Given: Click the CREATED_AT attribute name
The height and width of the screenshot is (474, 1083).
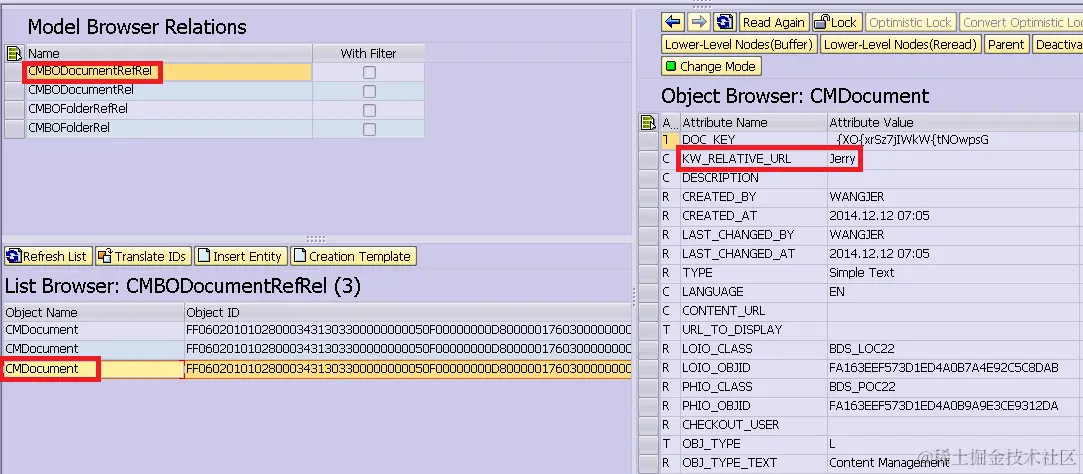Looking at the screenshot, I should [719, 216].
